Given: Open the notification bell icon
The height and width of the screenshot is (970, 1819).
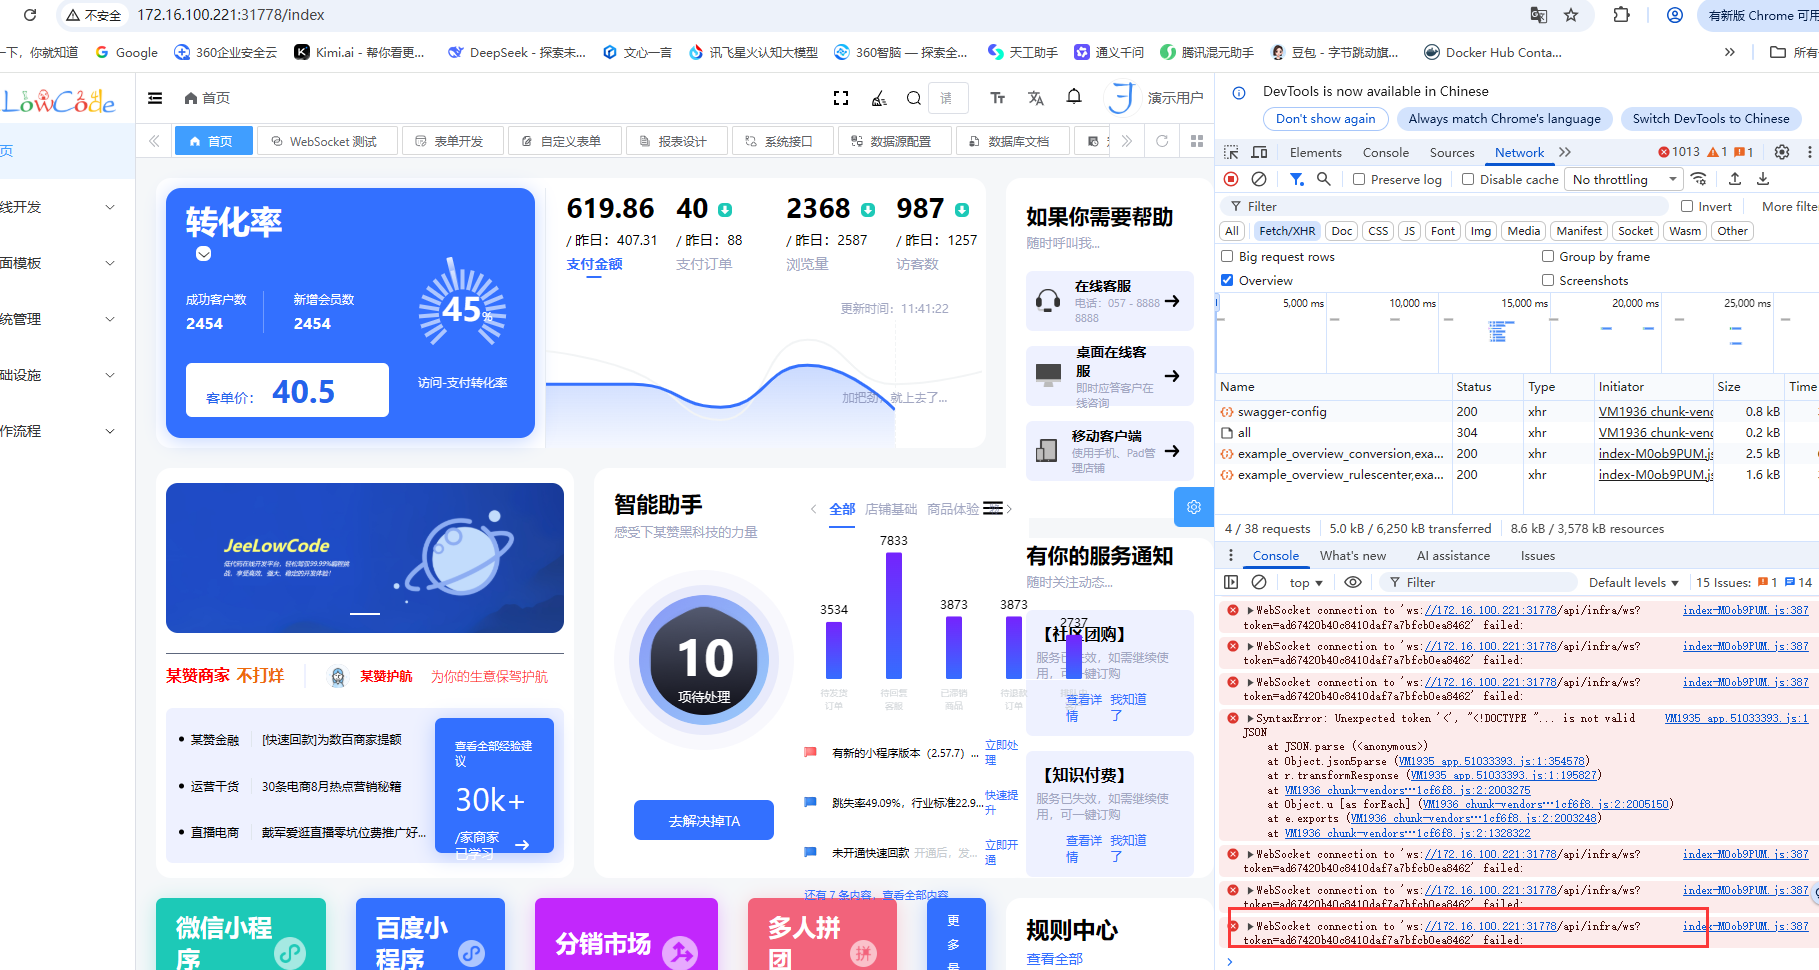Looking at the screenshot, I should click(1073, 97).
